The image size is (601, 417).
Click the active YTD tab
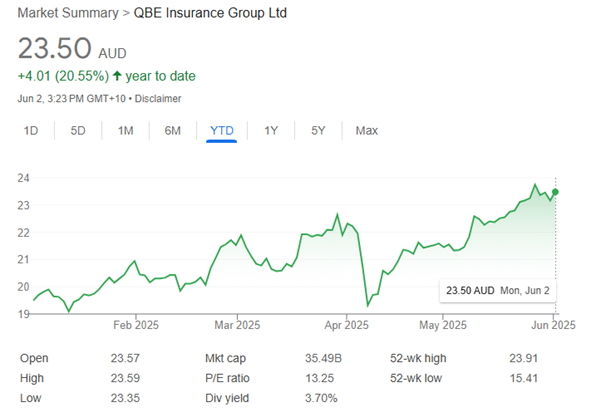[x=221, y=131]
